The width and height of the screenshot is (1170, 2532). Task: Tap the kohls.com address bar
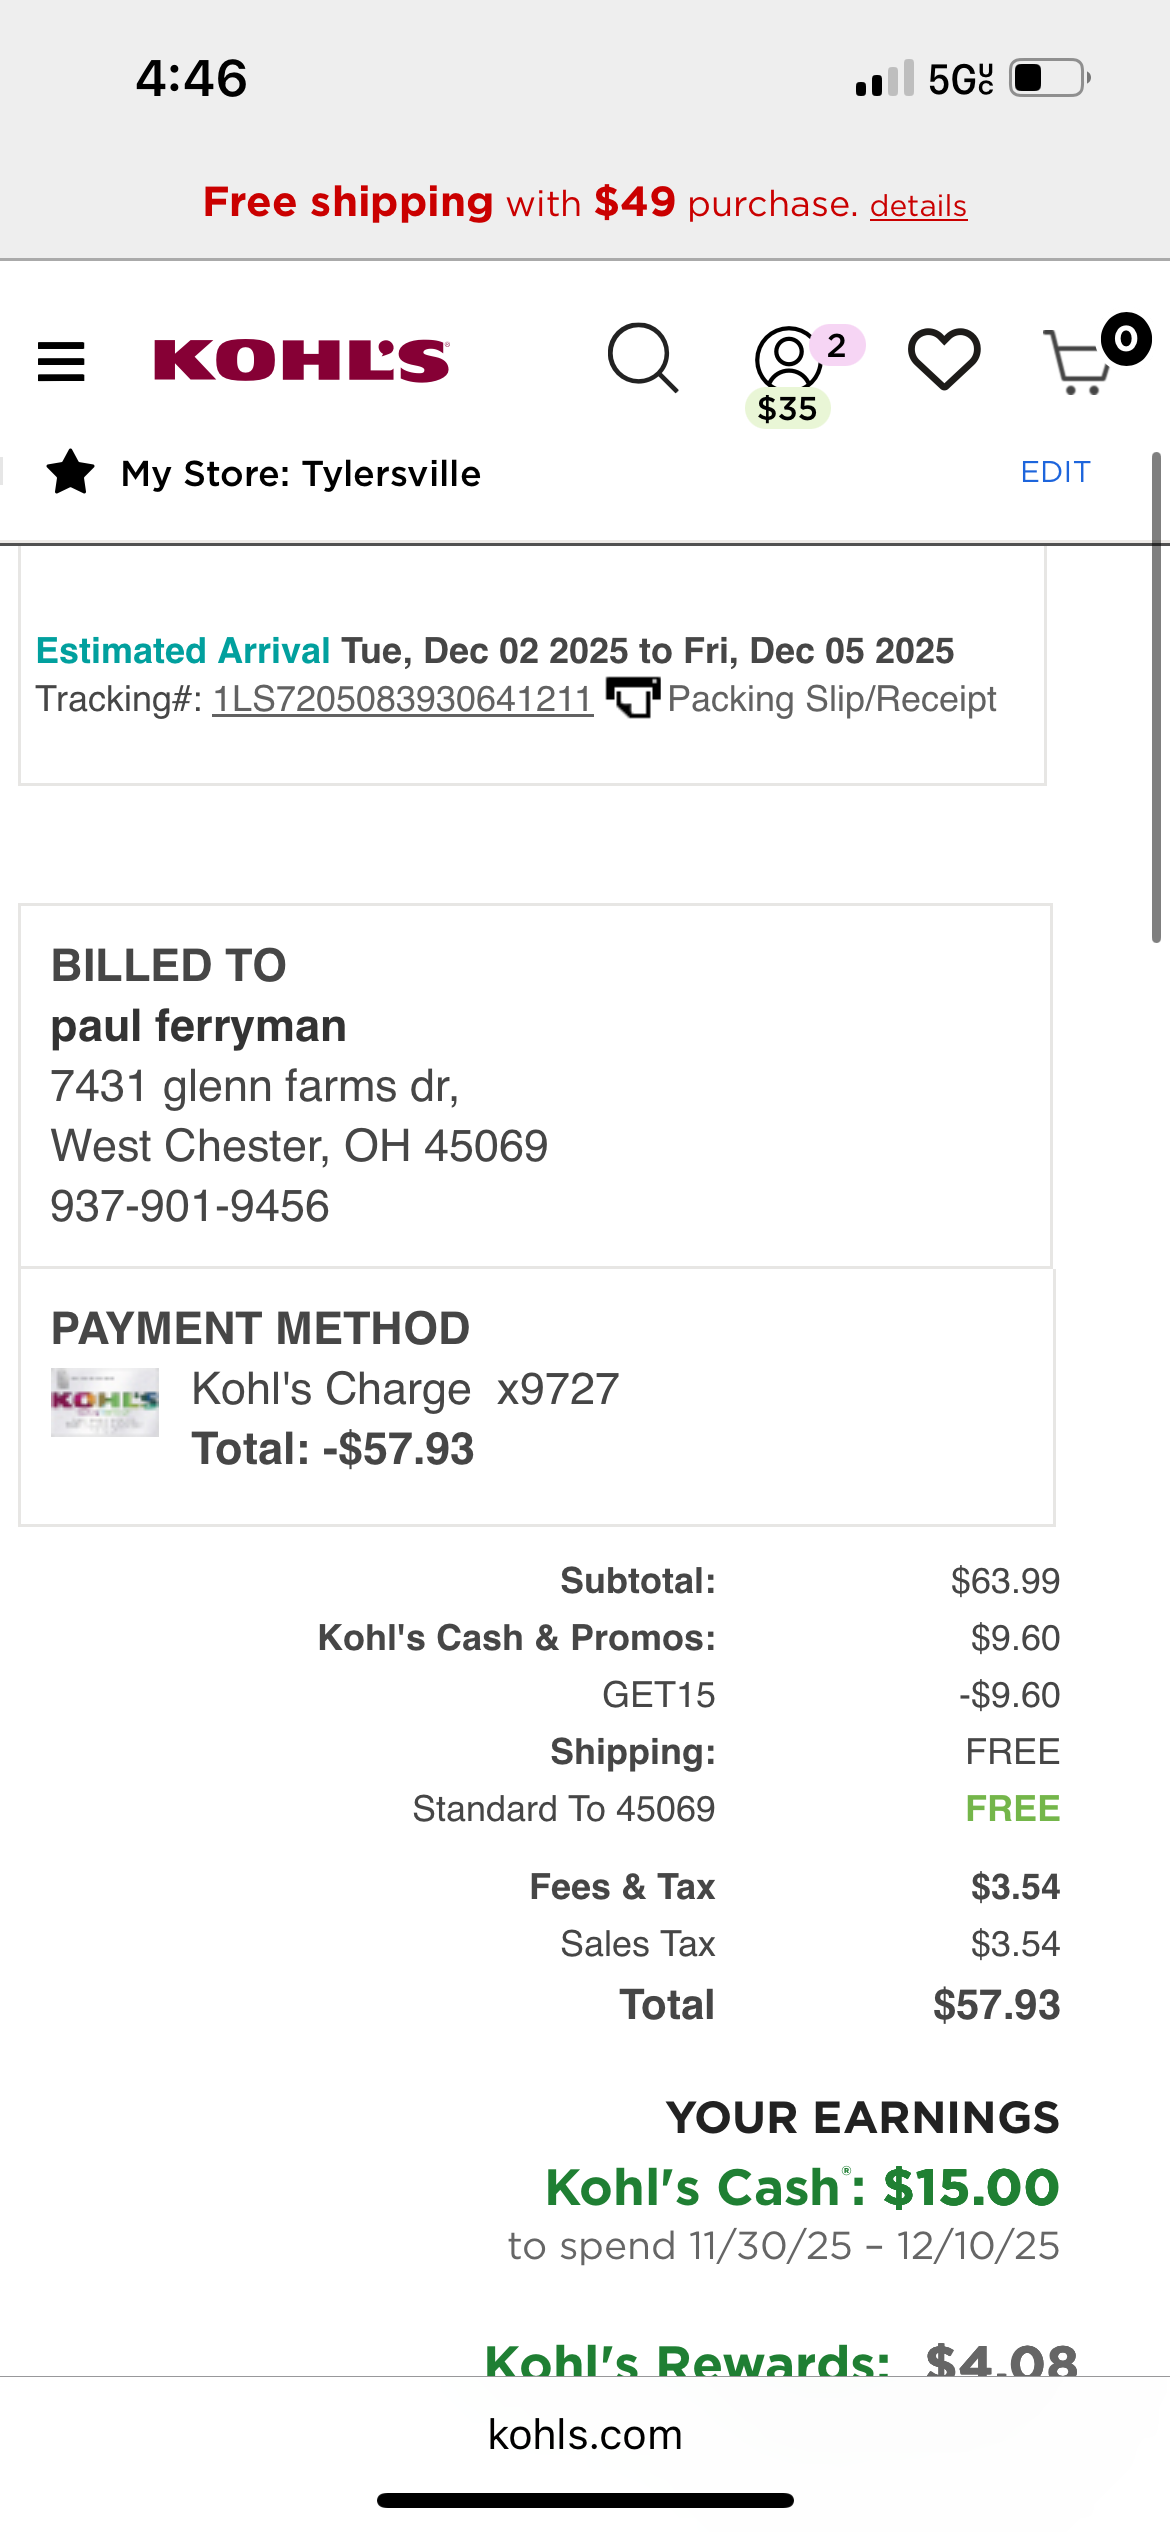tap(585, 2434)
